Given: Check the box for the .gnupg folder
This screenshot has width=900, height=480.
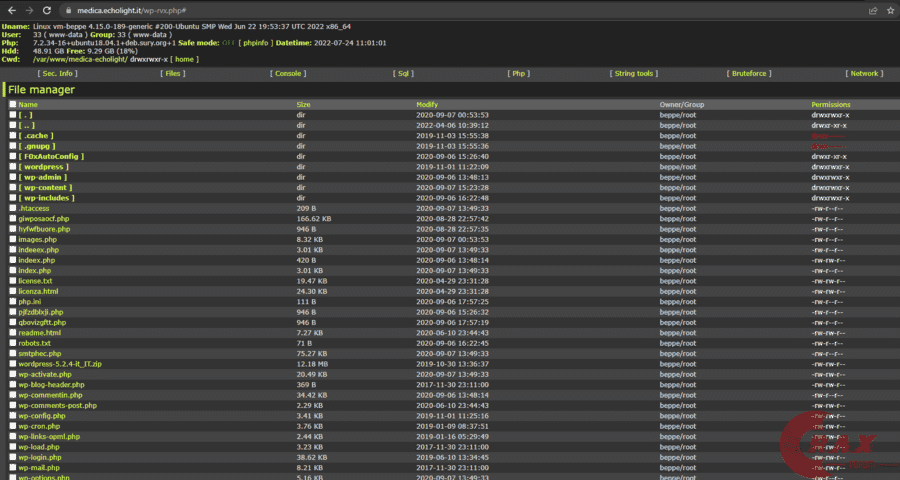Looking at the screenshot, I should click(x=13, y=146).
